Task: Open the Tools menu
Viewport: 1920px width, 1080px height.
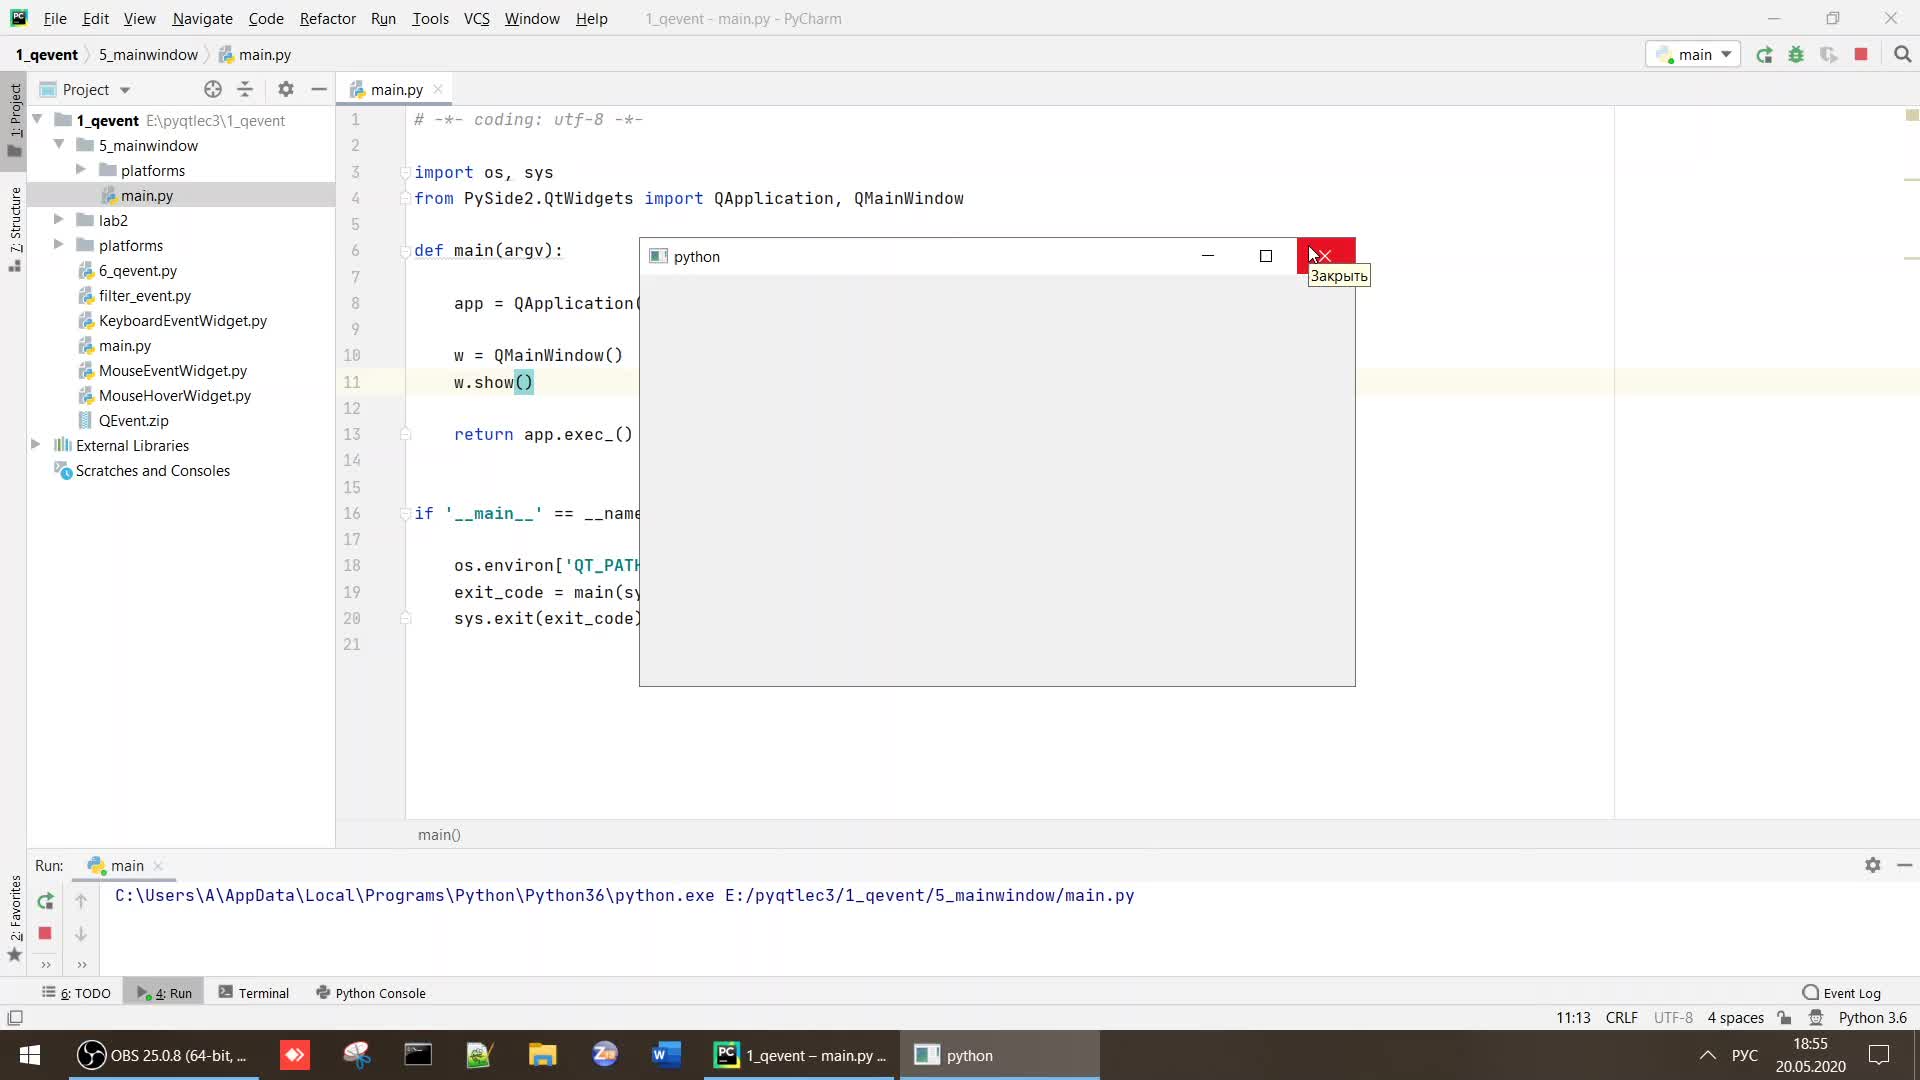Action: point(430,18)
